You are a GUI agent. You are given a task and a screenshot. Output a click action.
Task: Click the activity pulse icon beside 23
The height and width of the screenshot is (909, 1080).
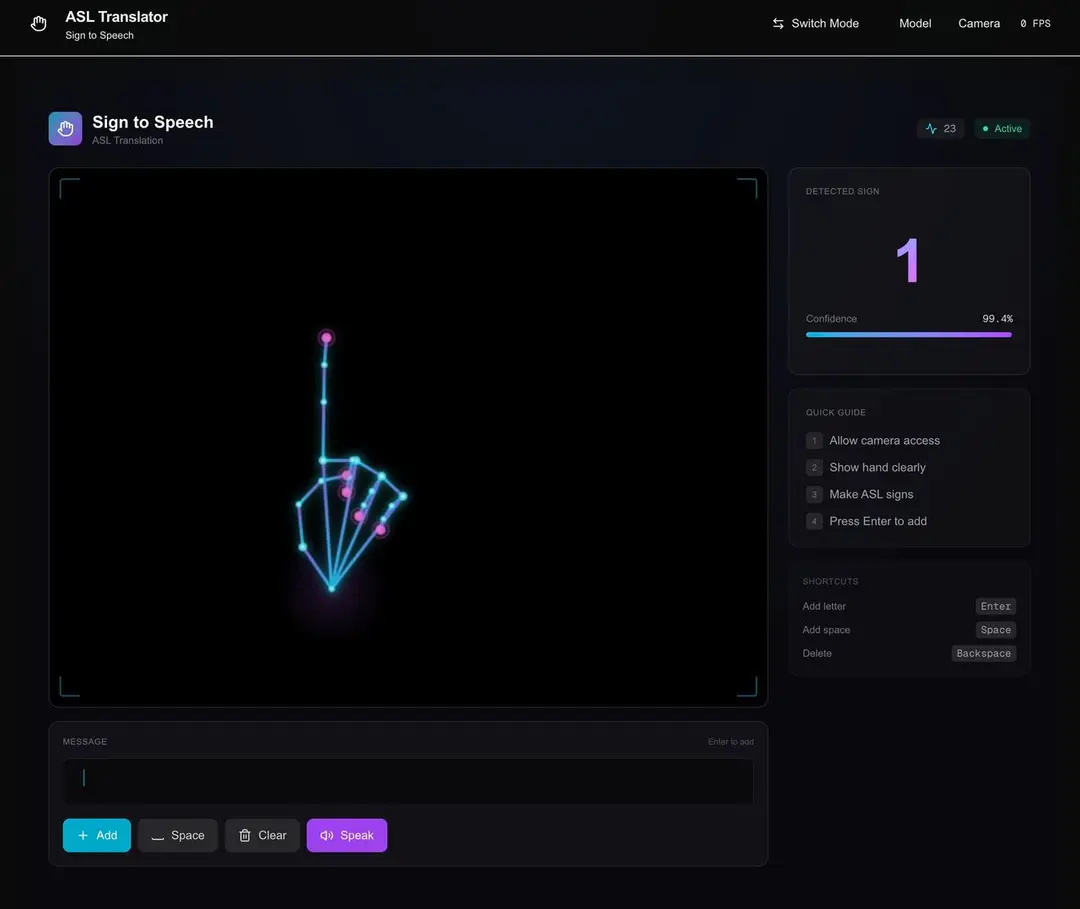[x=931, y=129]
